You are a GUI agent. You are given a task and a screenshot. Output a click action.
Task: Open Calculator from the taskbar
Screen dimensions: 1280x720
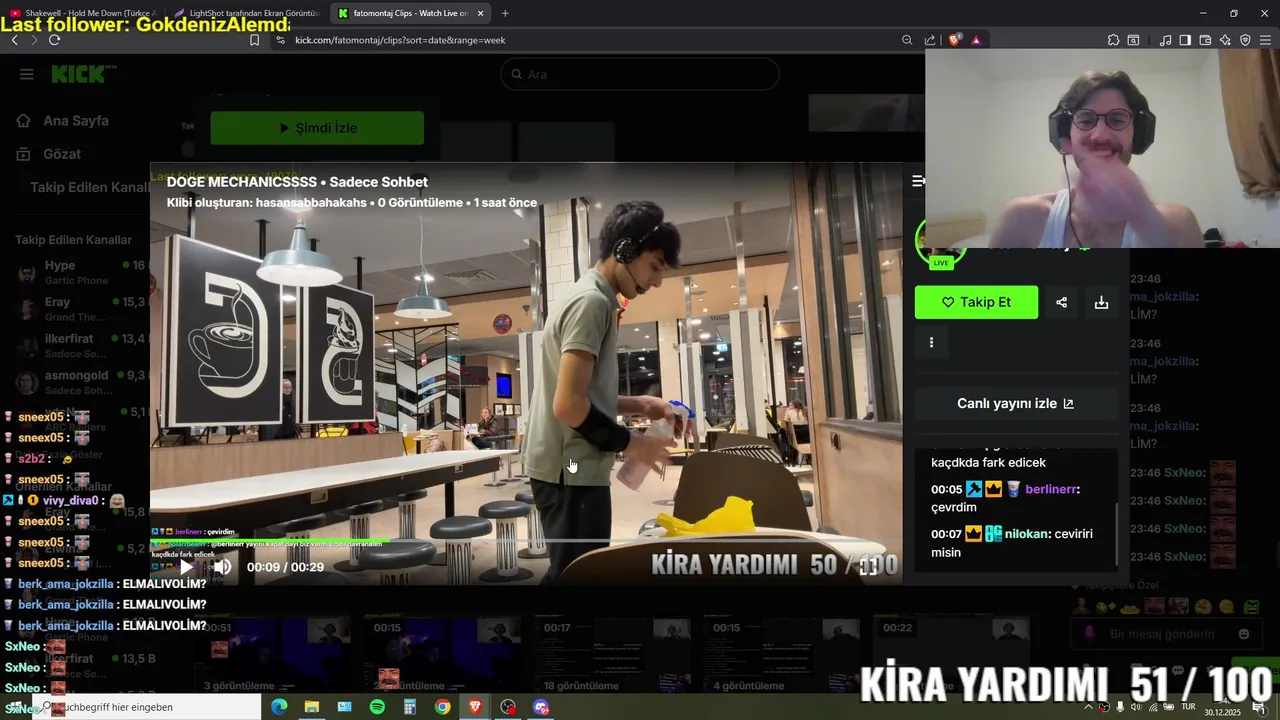410,707
